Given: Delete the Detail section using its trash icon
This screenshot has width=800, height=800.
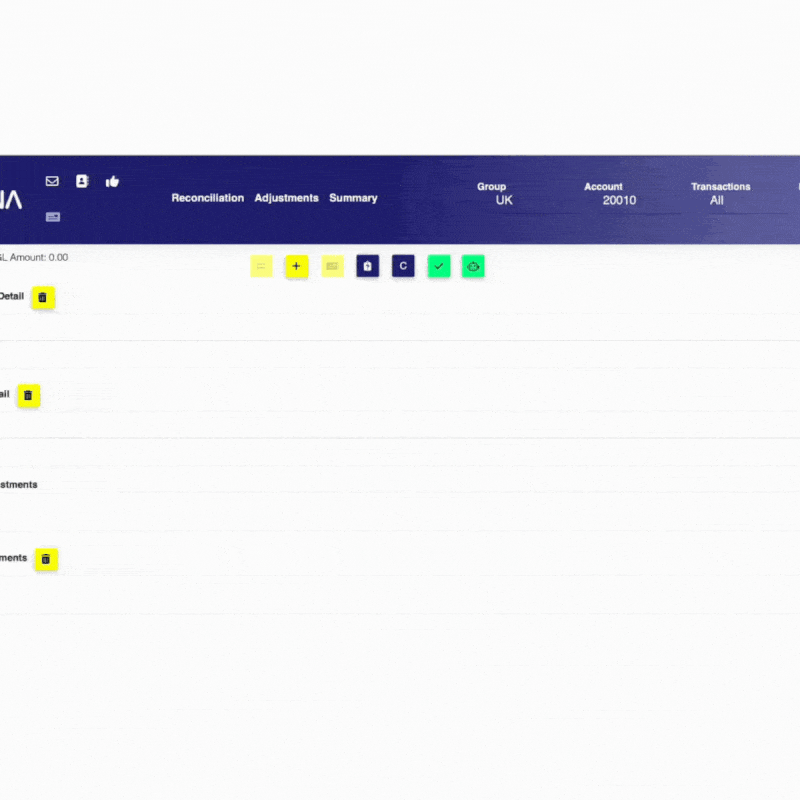Looking at the screenshot, I should tap(42, 297).
